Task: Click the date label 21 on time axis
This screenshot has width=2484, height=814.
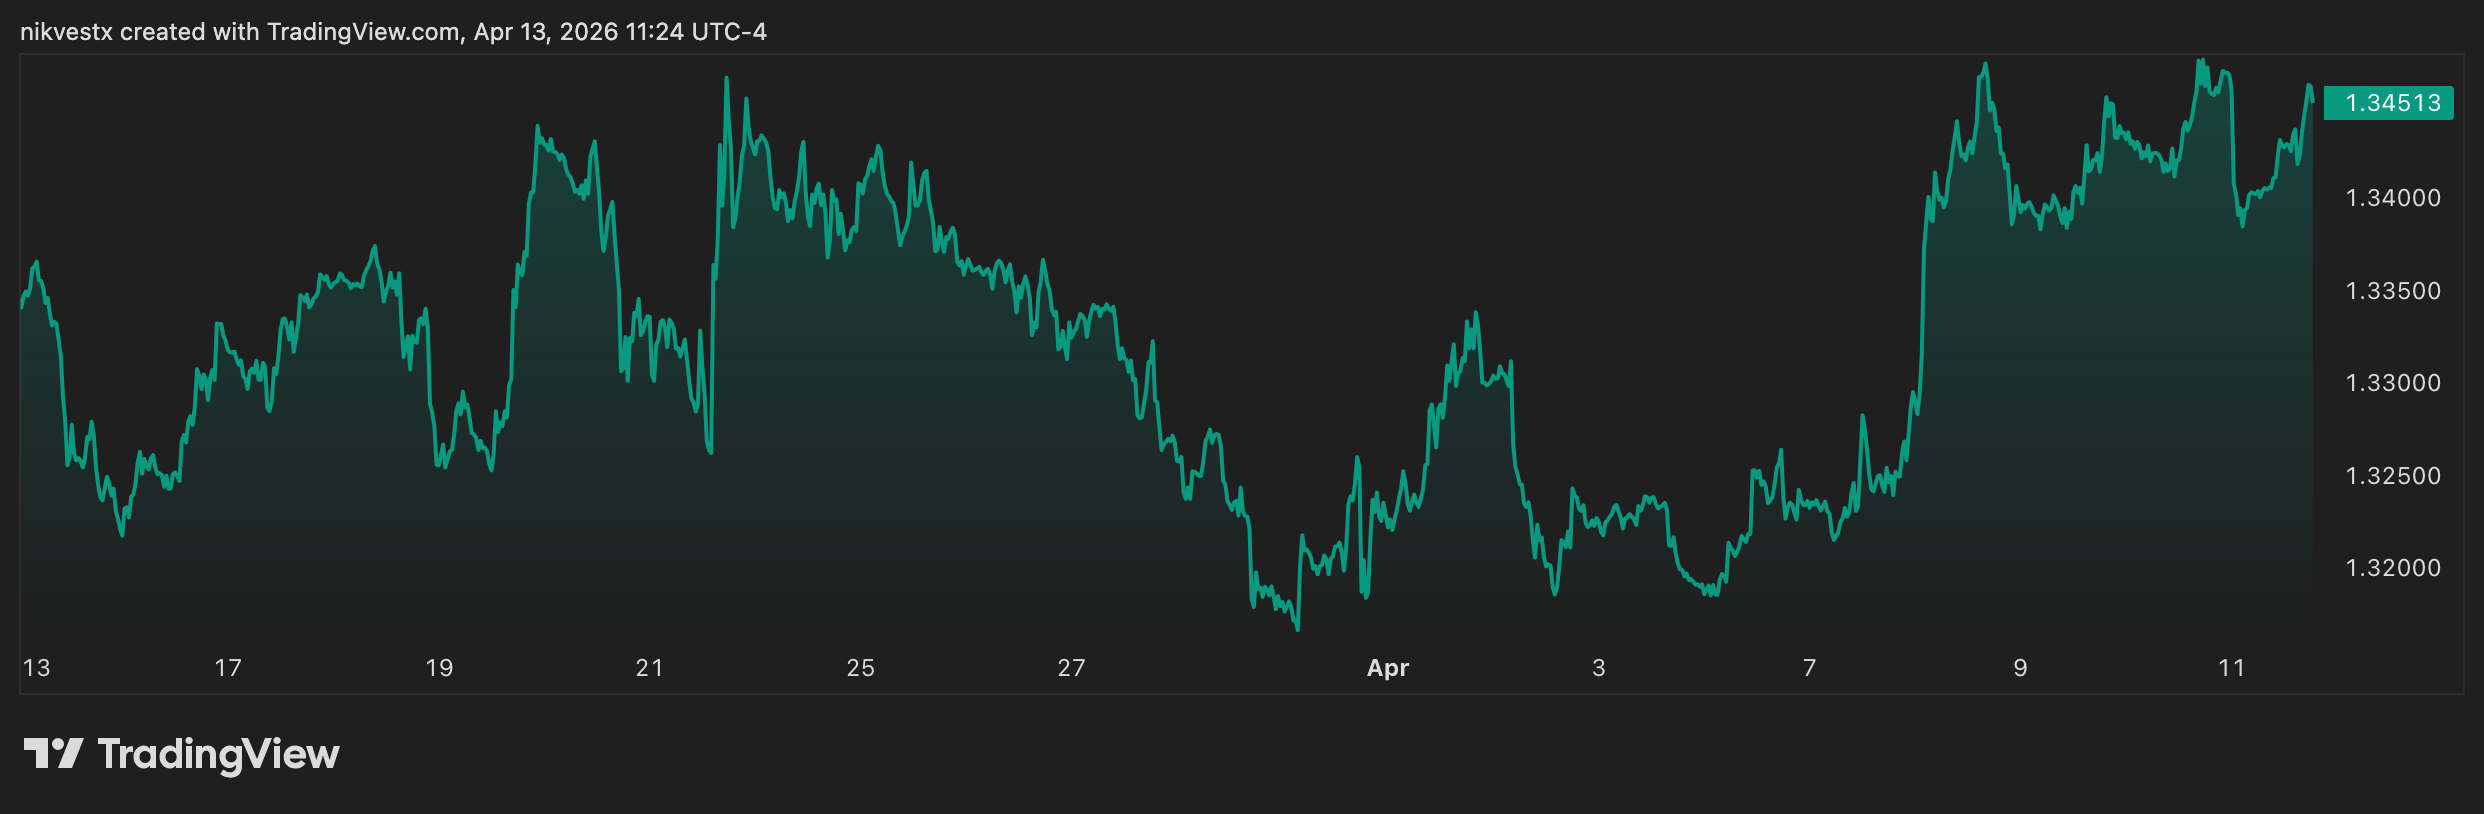Action: pos(650,668)
